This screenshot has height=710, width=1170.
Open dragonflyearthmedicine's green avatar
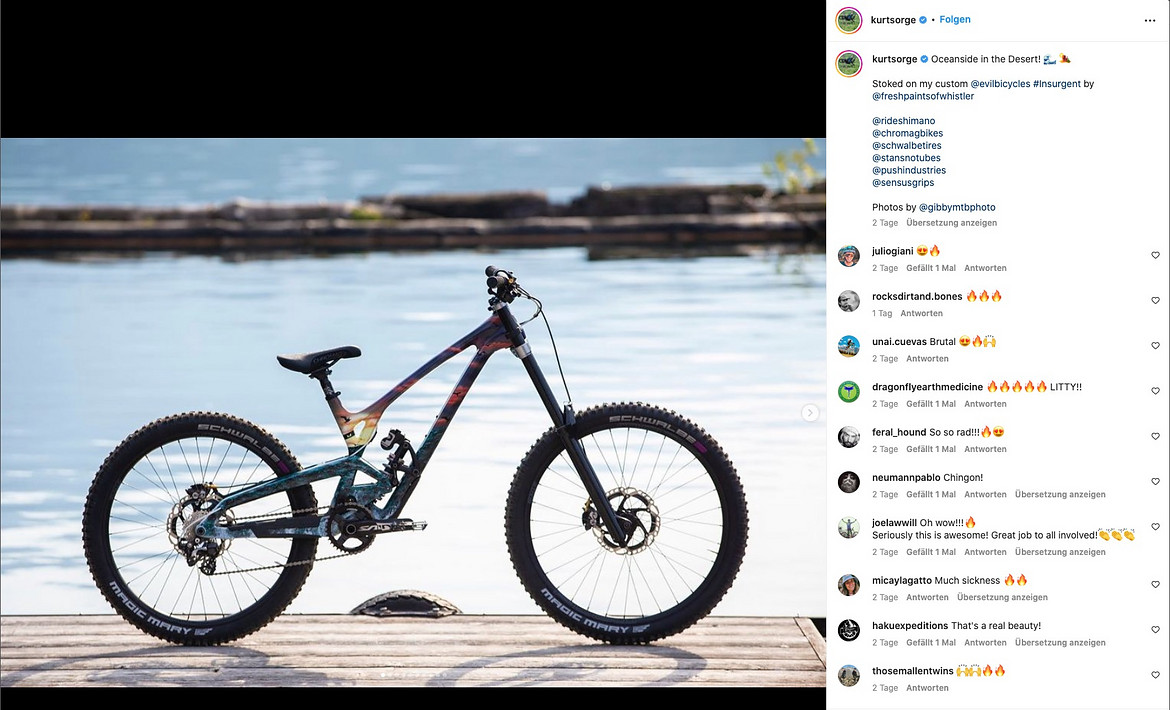pyautogui.click(x=848, y=392)
